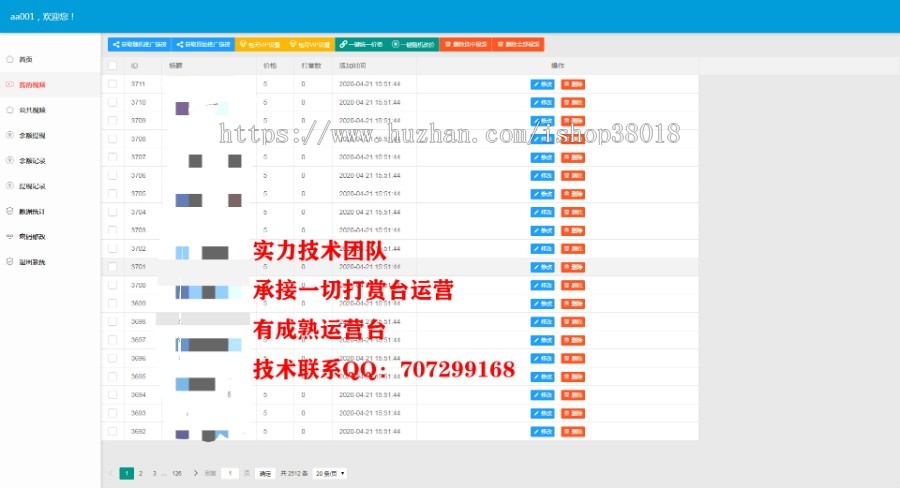Screen dimensions: 900x488
Task: Jump to last page 126 in pagination
Action: point(177,473)
